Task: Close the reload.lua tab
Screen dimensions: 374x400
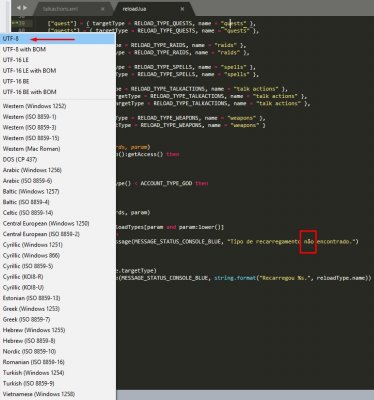Action: [182, 9]
